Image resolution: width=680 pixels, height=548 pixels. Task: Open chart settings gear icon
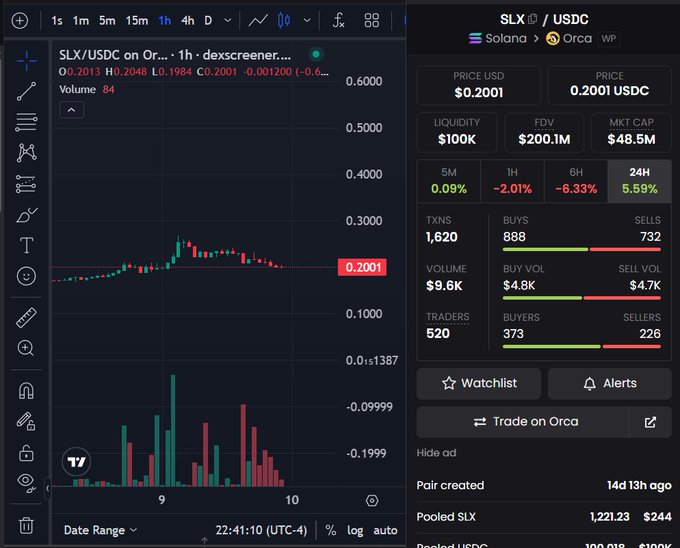[372, 501]
